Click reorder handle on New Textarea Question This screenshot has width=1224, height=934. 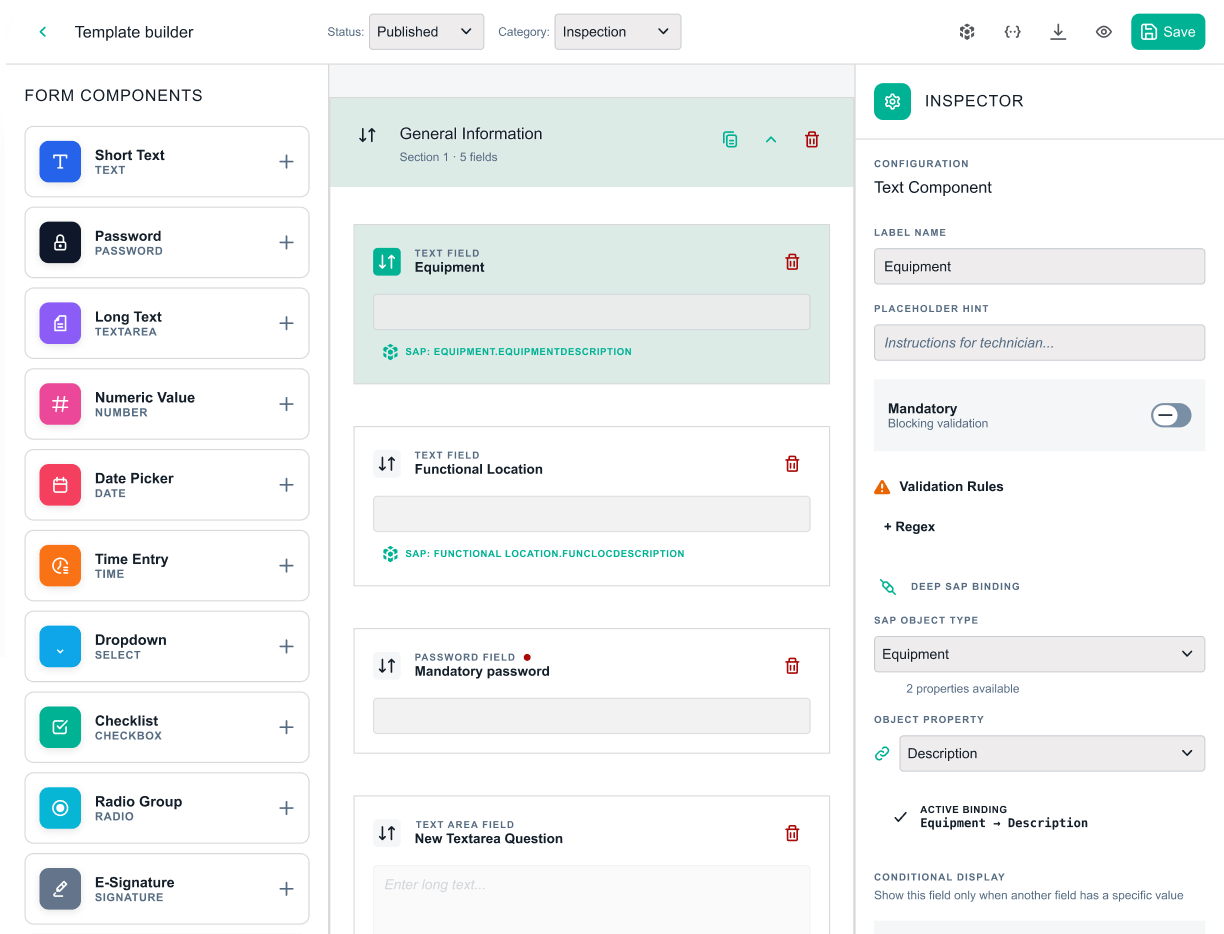387,832
